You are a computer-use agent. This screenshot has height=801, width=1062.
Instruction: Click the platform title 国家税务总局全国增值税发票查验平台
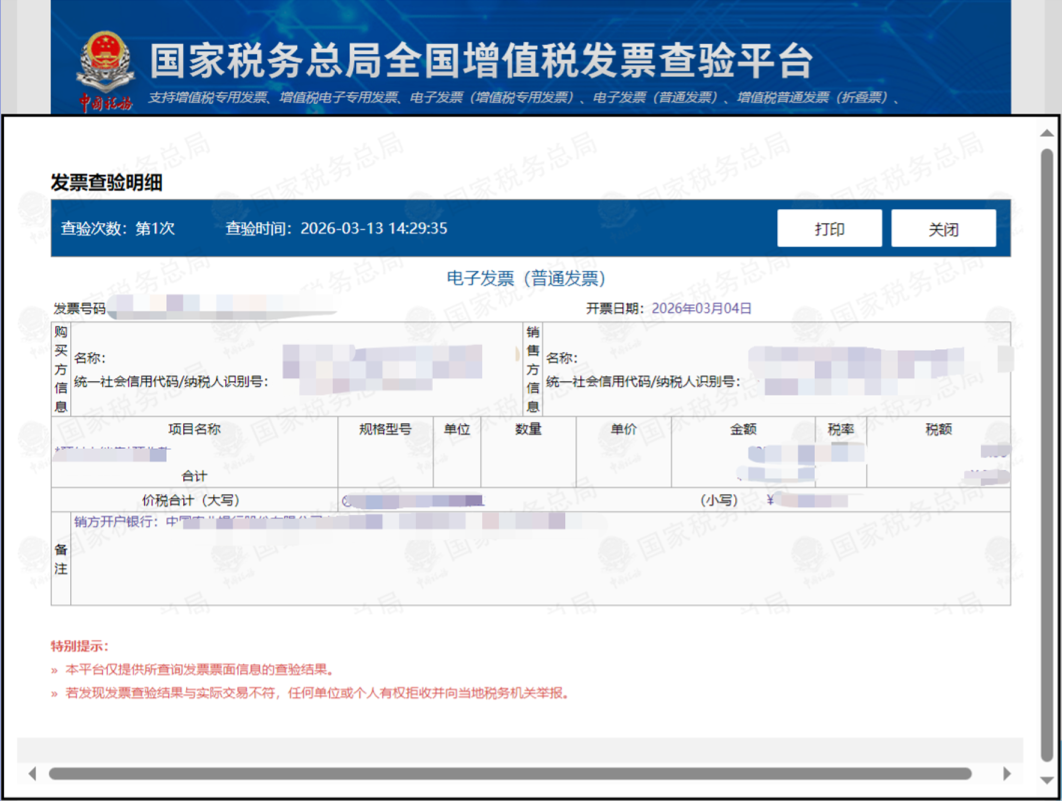coord(481,60)
